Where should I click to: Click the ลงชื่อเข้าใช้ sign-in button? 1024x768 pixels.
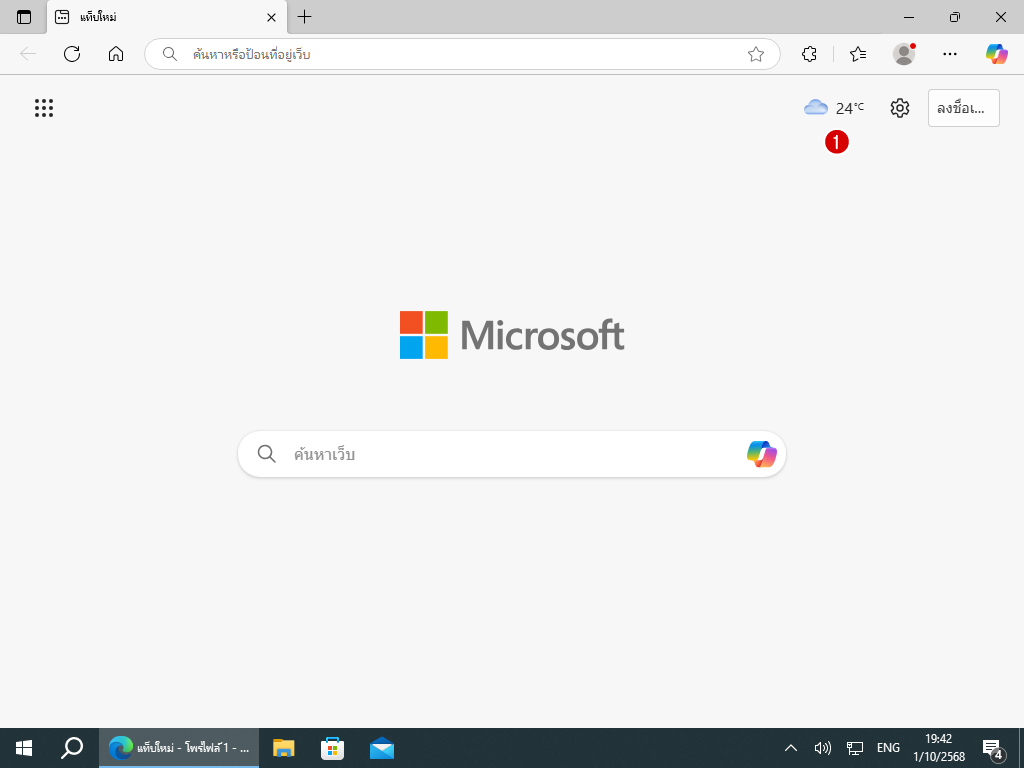963,108
